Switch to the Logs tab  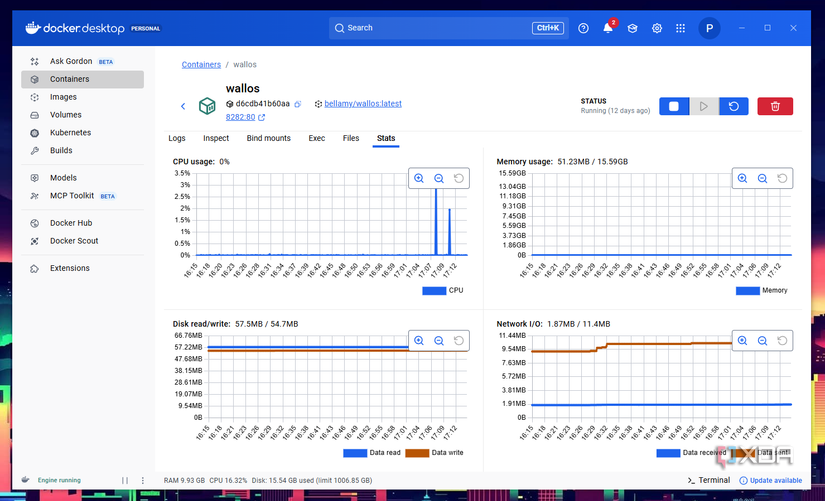177,138
